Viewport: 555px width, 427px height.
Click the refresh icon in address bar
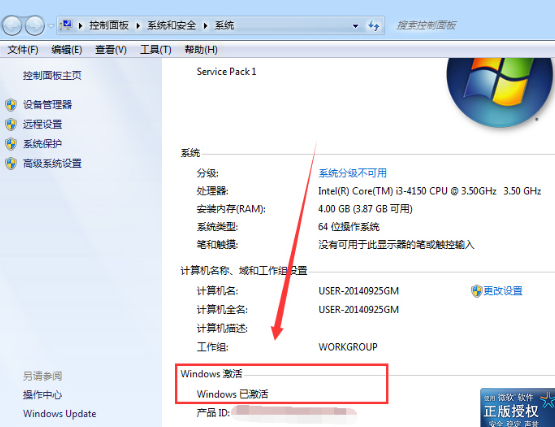point(374,25)
